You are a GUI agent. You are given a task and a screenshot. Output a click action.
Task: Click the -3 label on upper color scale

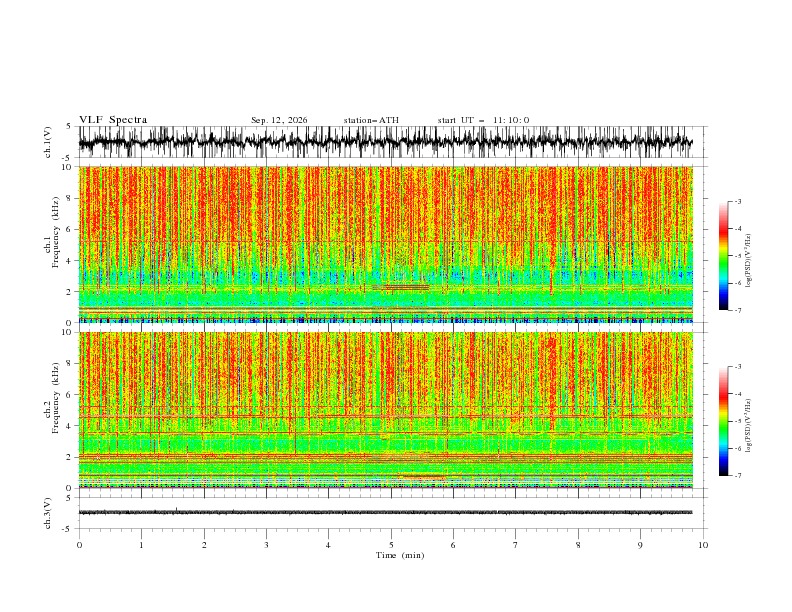(x=738, y=201)
